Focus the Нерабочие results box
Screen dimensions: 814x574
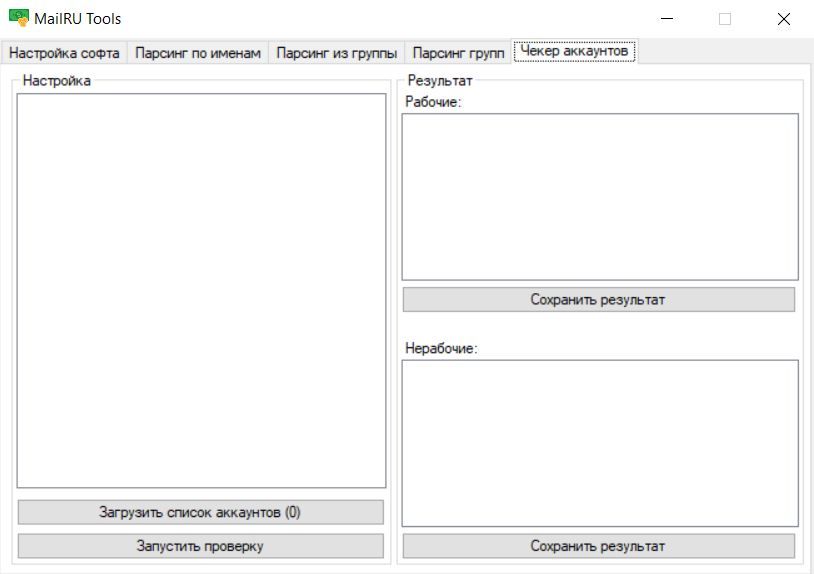click(600, 442)
